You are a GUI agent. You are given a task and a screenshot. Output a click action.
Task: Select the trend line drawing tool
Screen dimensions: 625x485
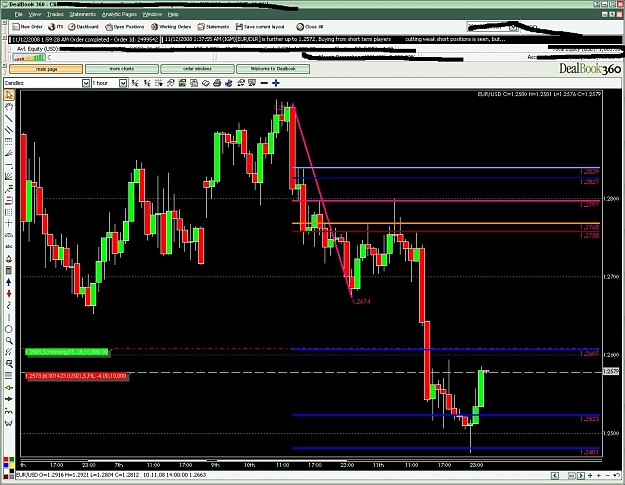(9, 118)
